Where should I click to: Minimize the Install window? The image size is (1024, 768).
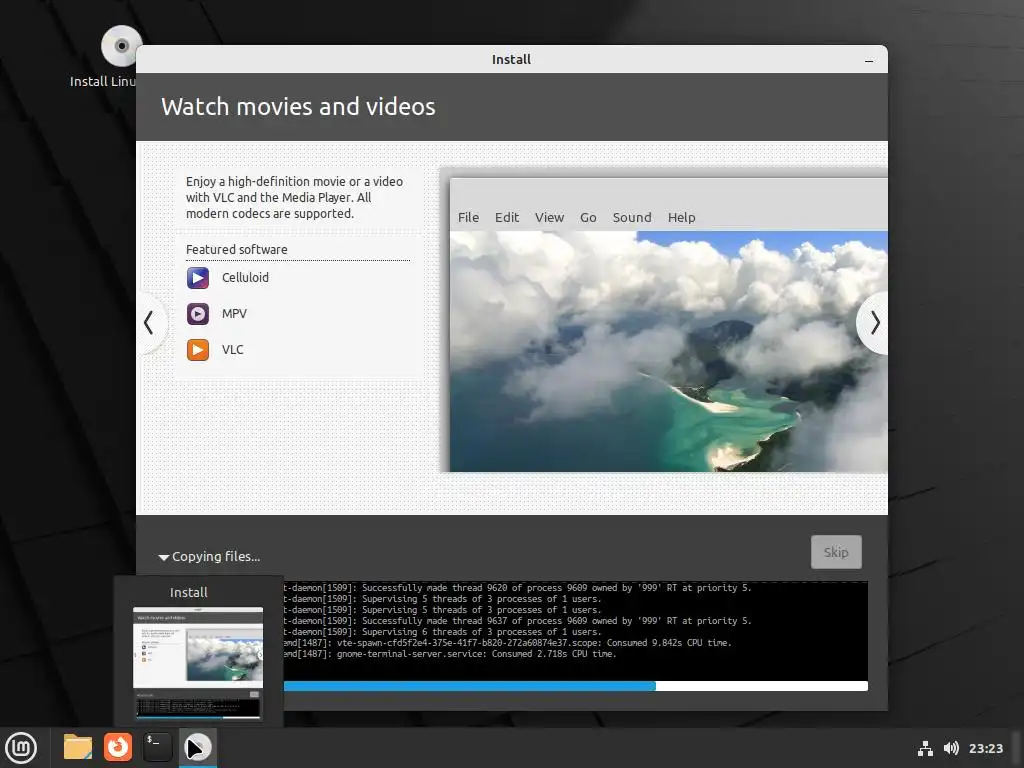[x=869, y=60]
